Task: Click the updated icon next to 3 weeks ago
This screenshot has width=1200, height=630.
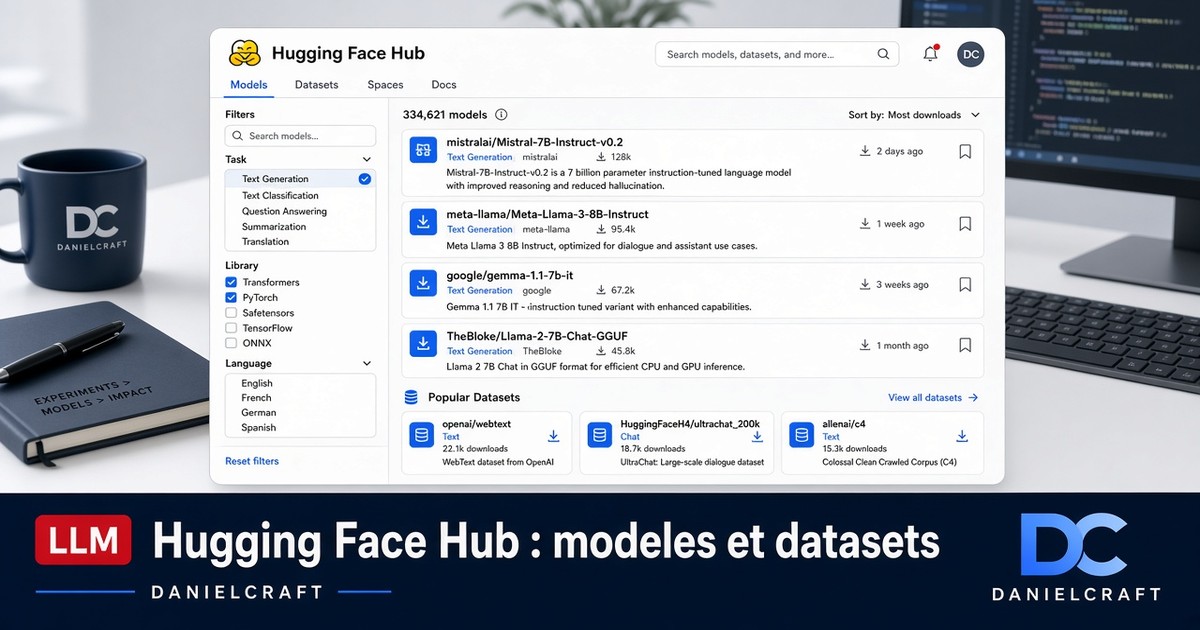Action: click(865, 285)
